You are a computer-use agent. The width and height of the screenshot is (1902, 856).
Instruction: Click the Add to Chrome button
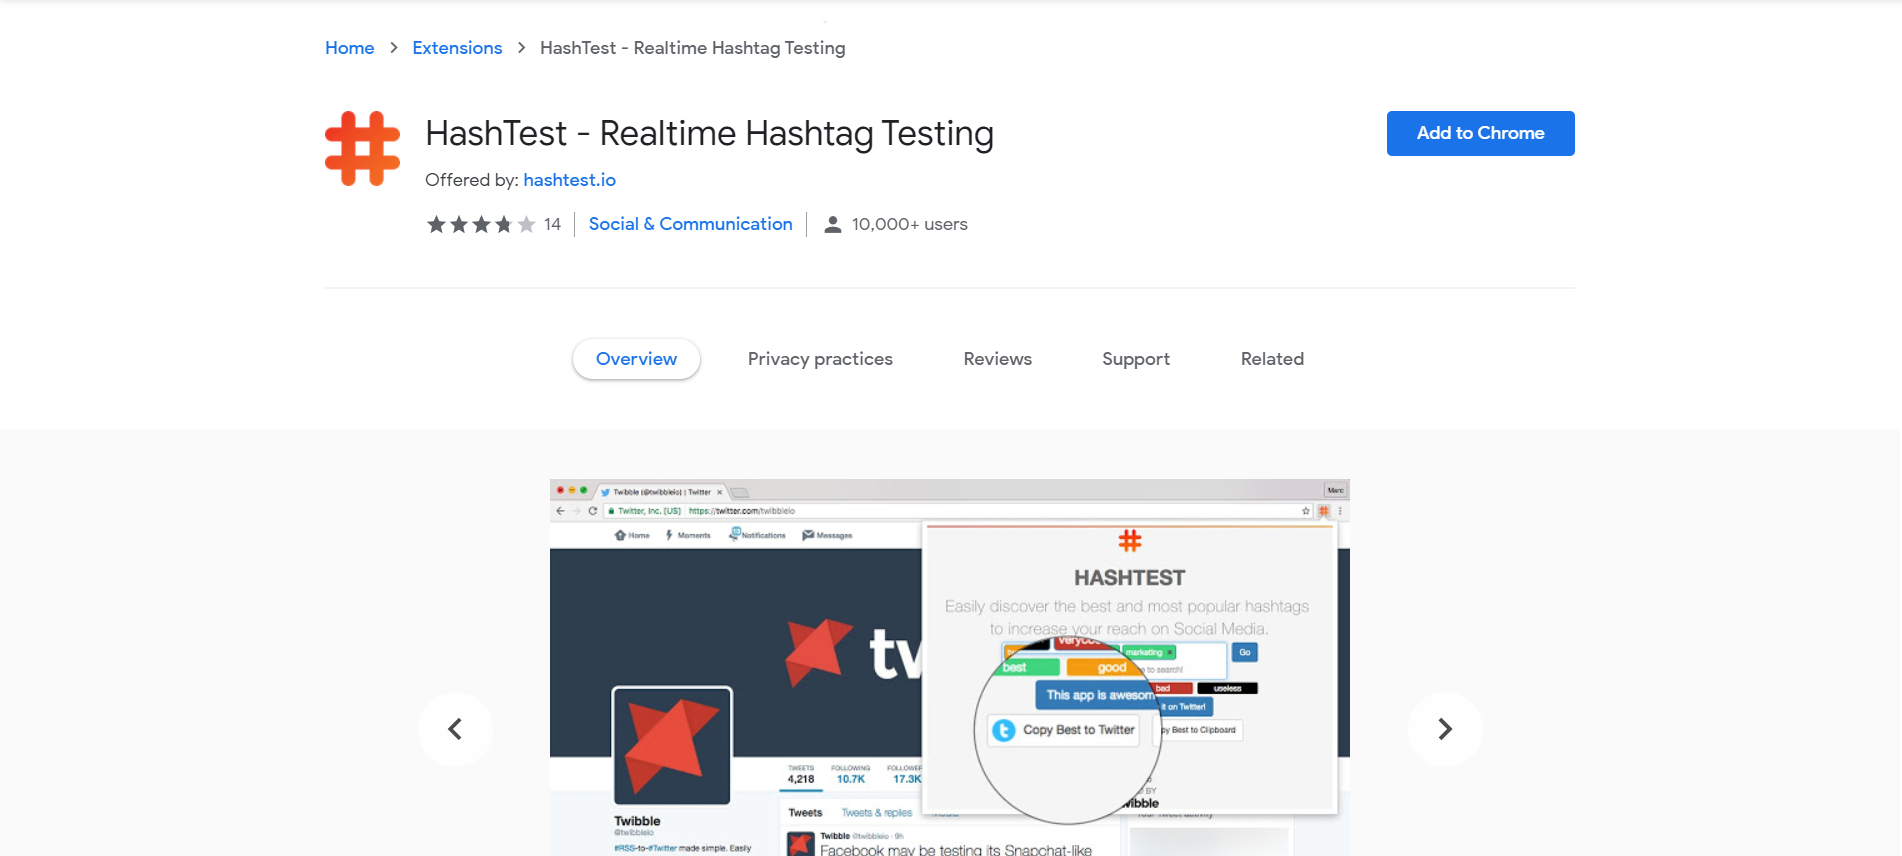coord(1480,133)
